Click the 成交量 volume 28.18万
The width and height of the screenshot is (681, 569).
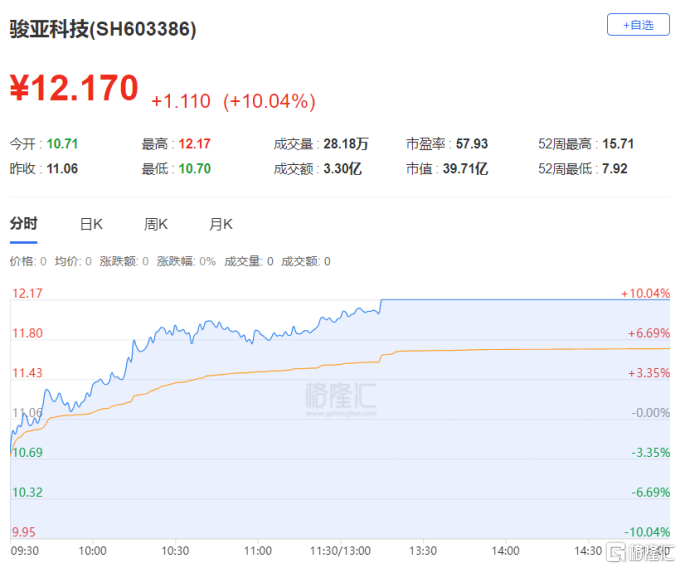coord(346,144)
